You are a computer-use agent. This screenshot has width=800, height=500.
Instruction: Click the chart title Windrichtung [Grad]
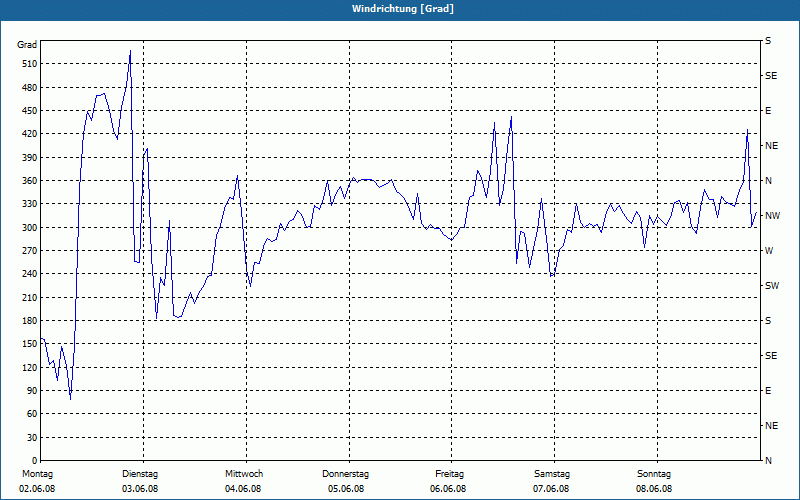403,9
